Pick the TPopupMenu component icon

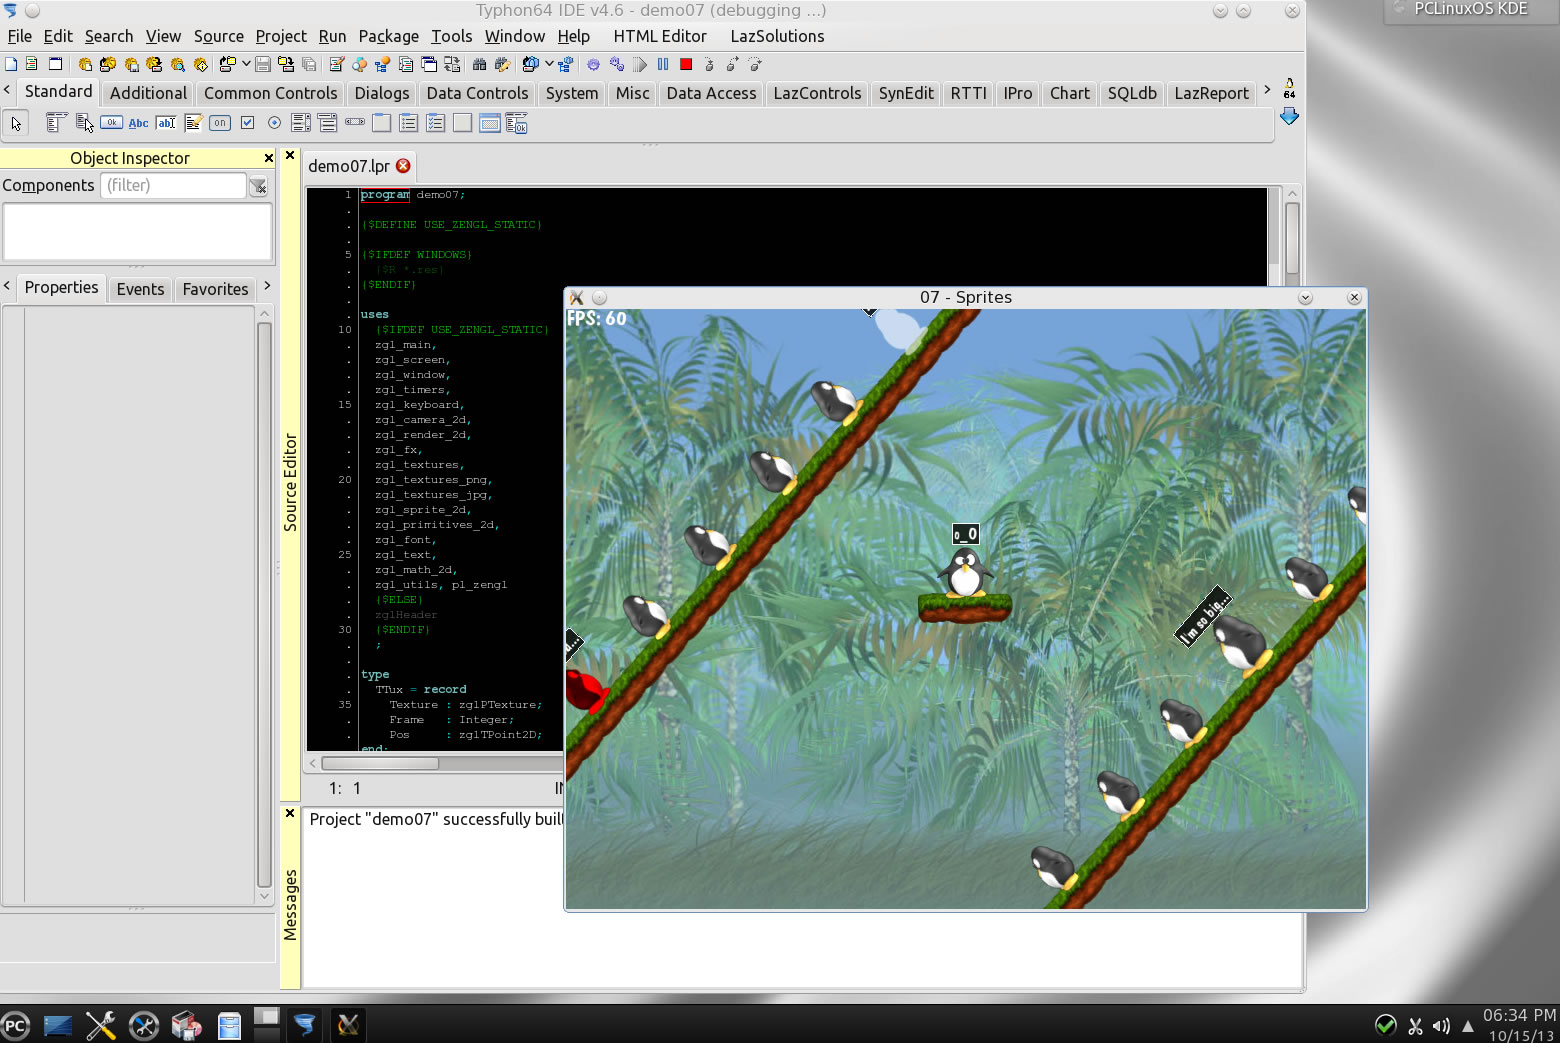coord(85,123)
